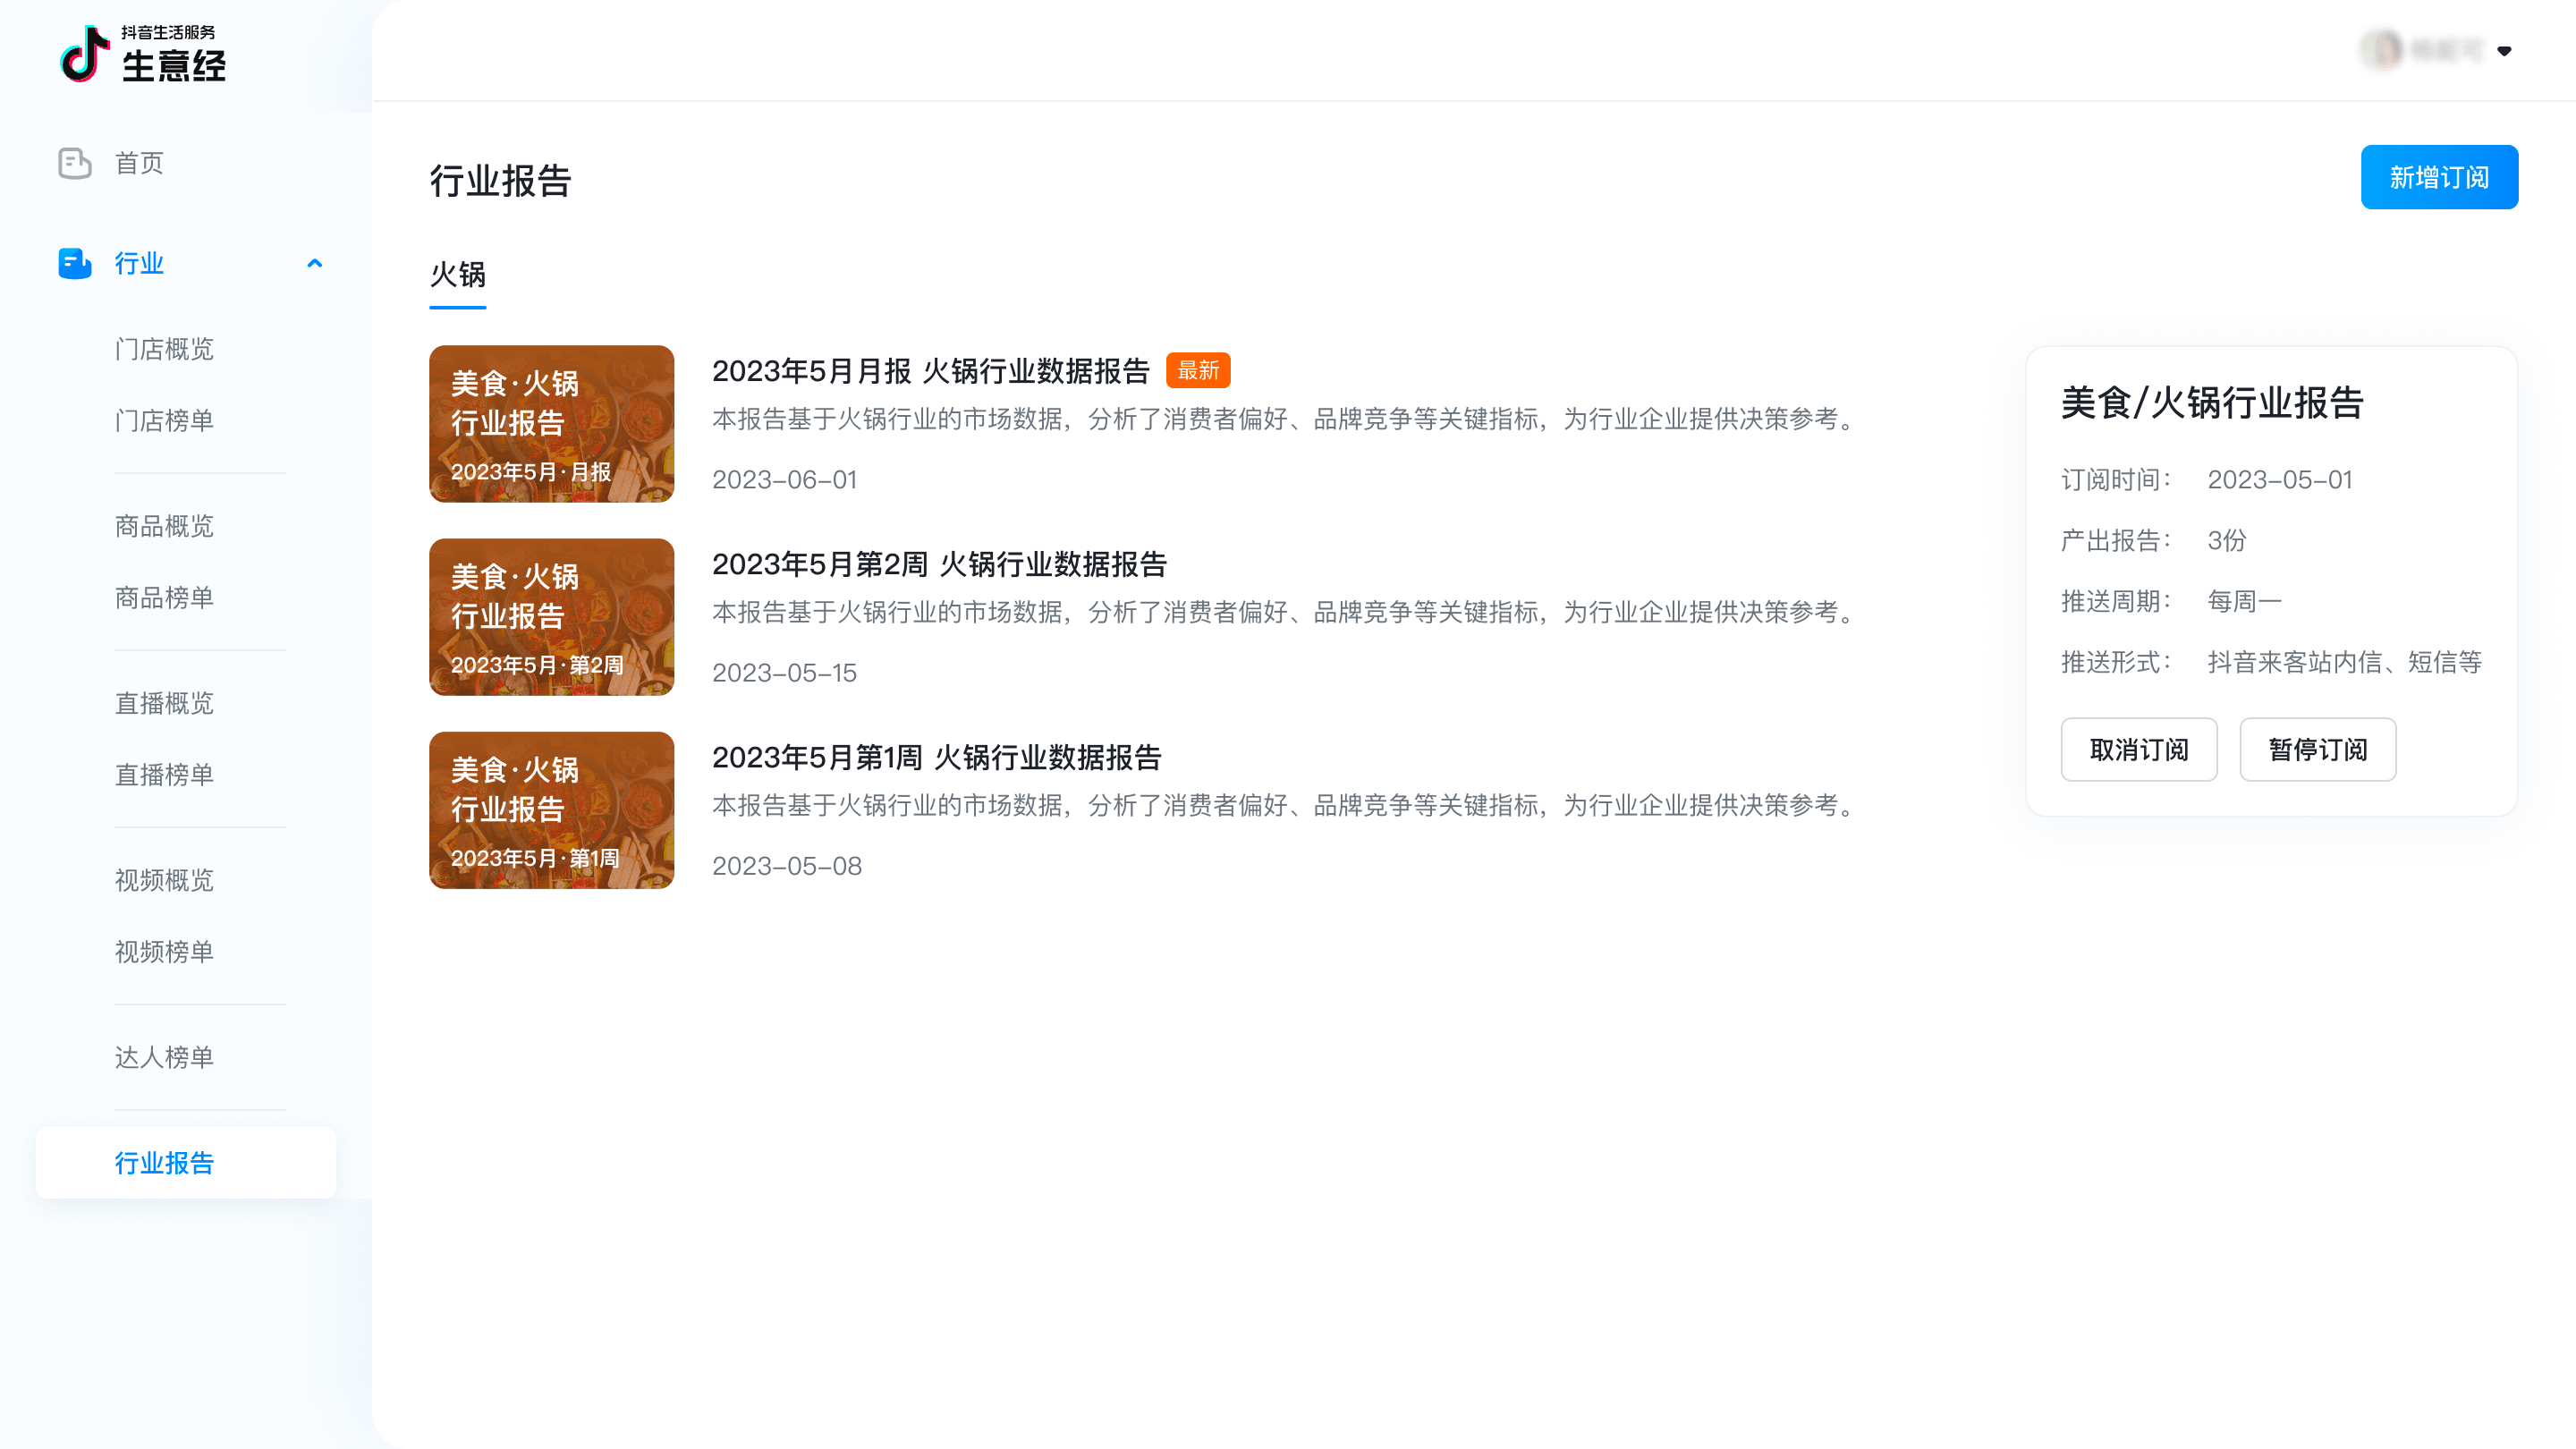
Task: Click 新增订阅 button to add subscription
Action: tap(2440, 177)
